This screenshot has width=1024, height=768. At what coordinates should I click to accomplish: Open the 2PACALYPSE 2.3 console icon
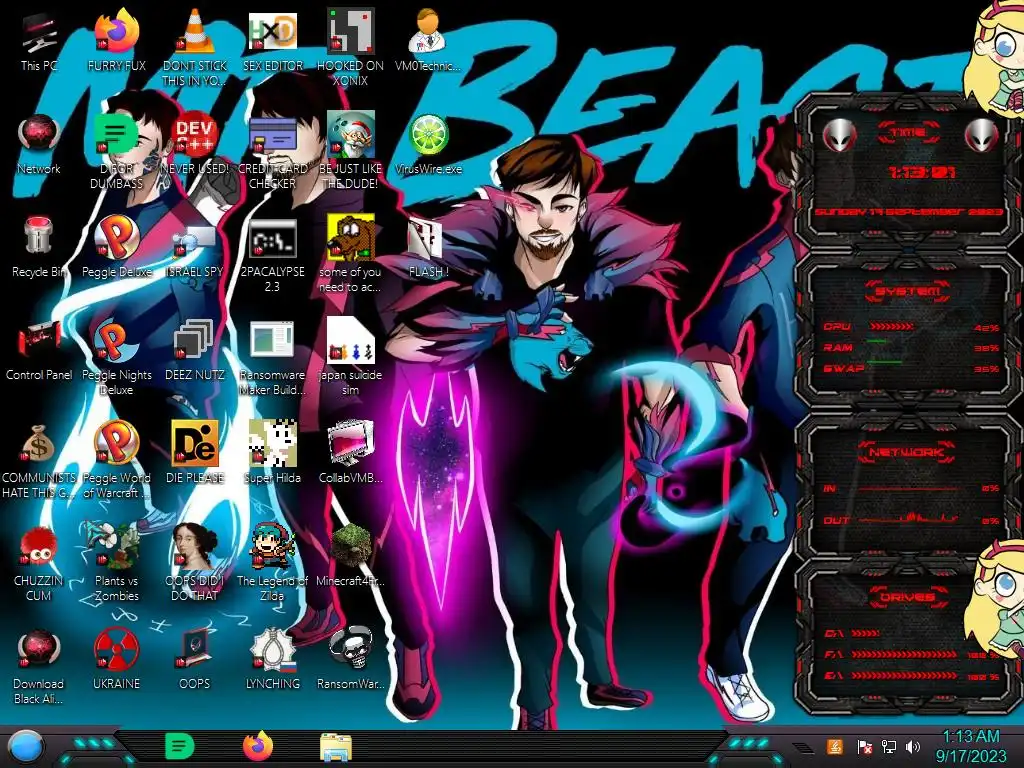[272, 256]
